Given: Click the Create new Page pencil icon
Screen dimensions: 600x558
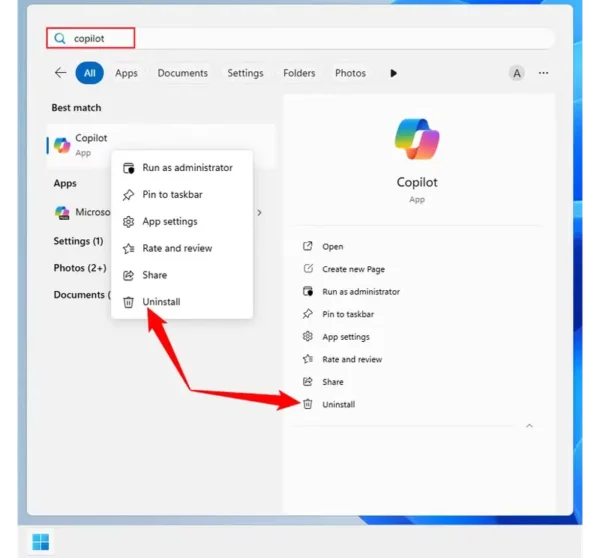Looking at the screenshot, I should 308,268.
